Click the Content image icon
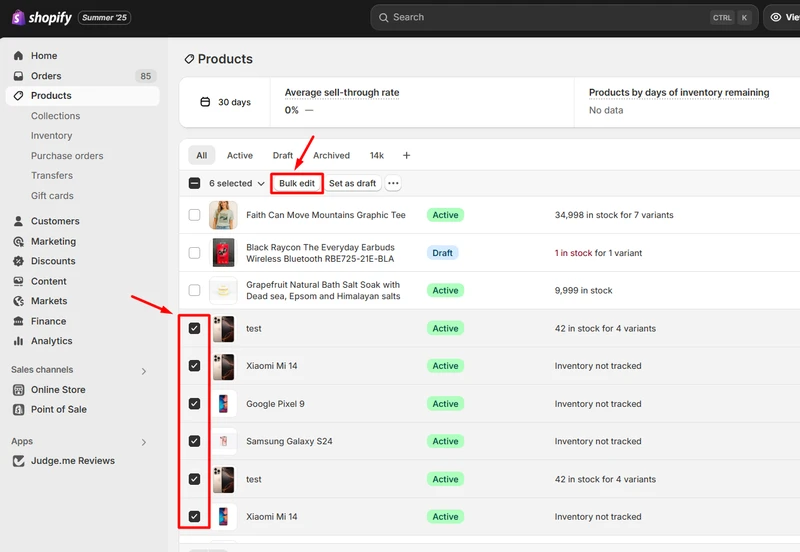The height and width of the screenshot is (552, 800). 18,281
